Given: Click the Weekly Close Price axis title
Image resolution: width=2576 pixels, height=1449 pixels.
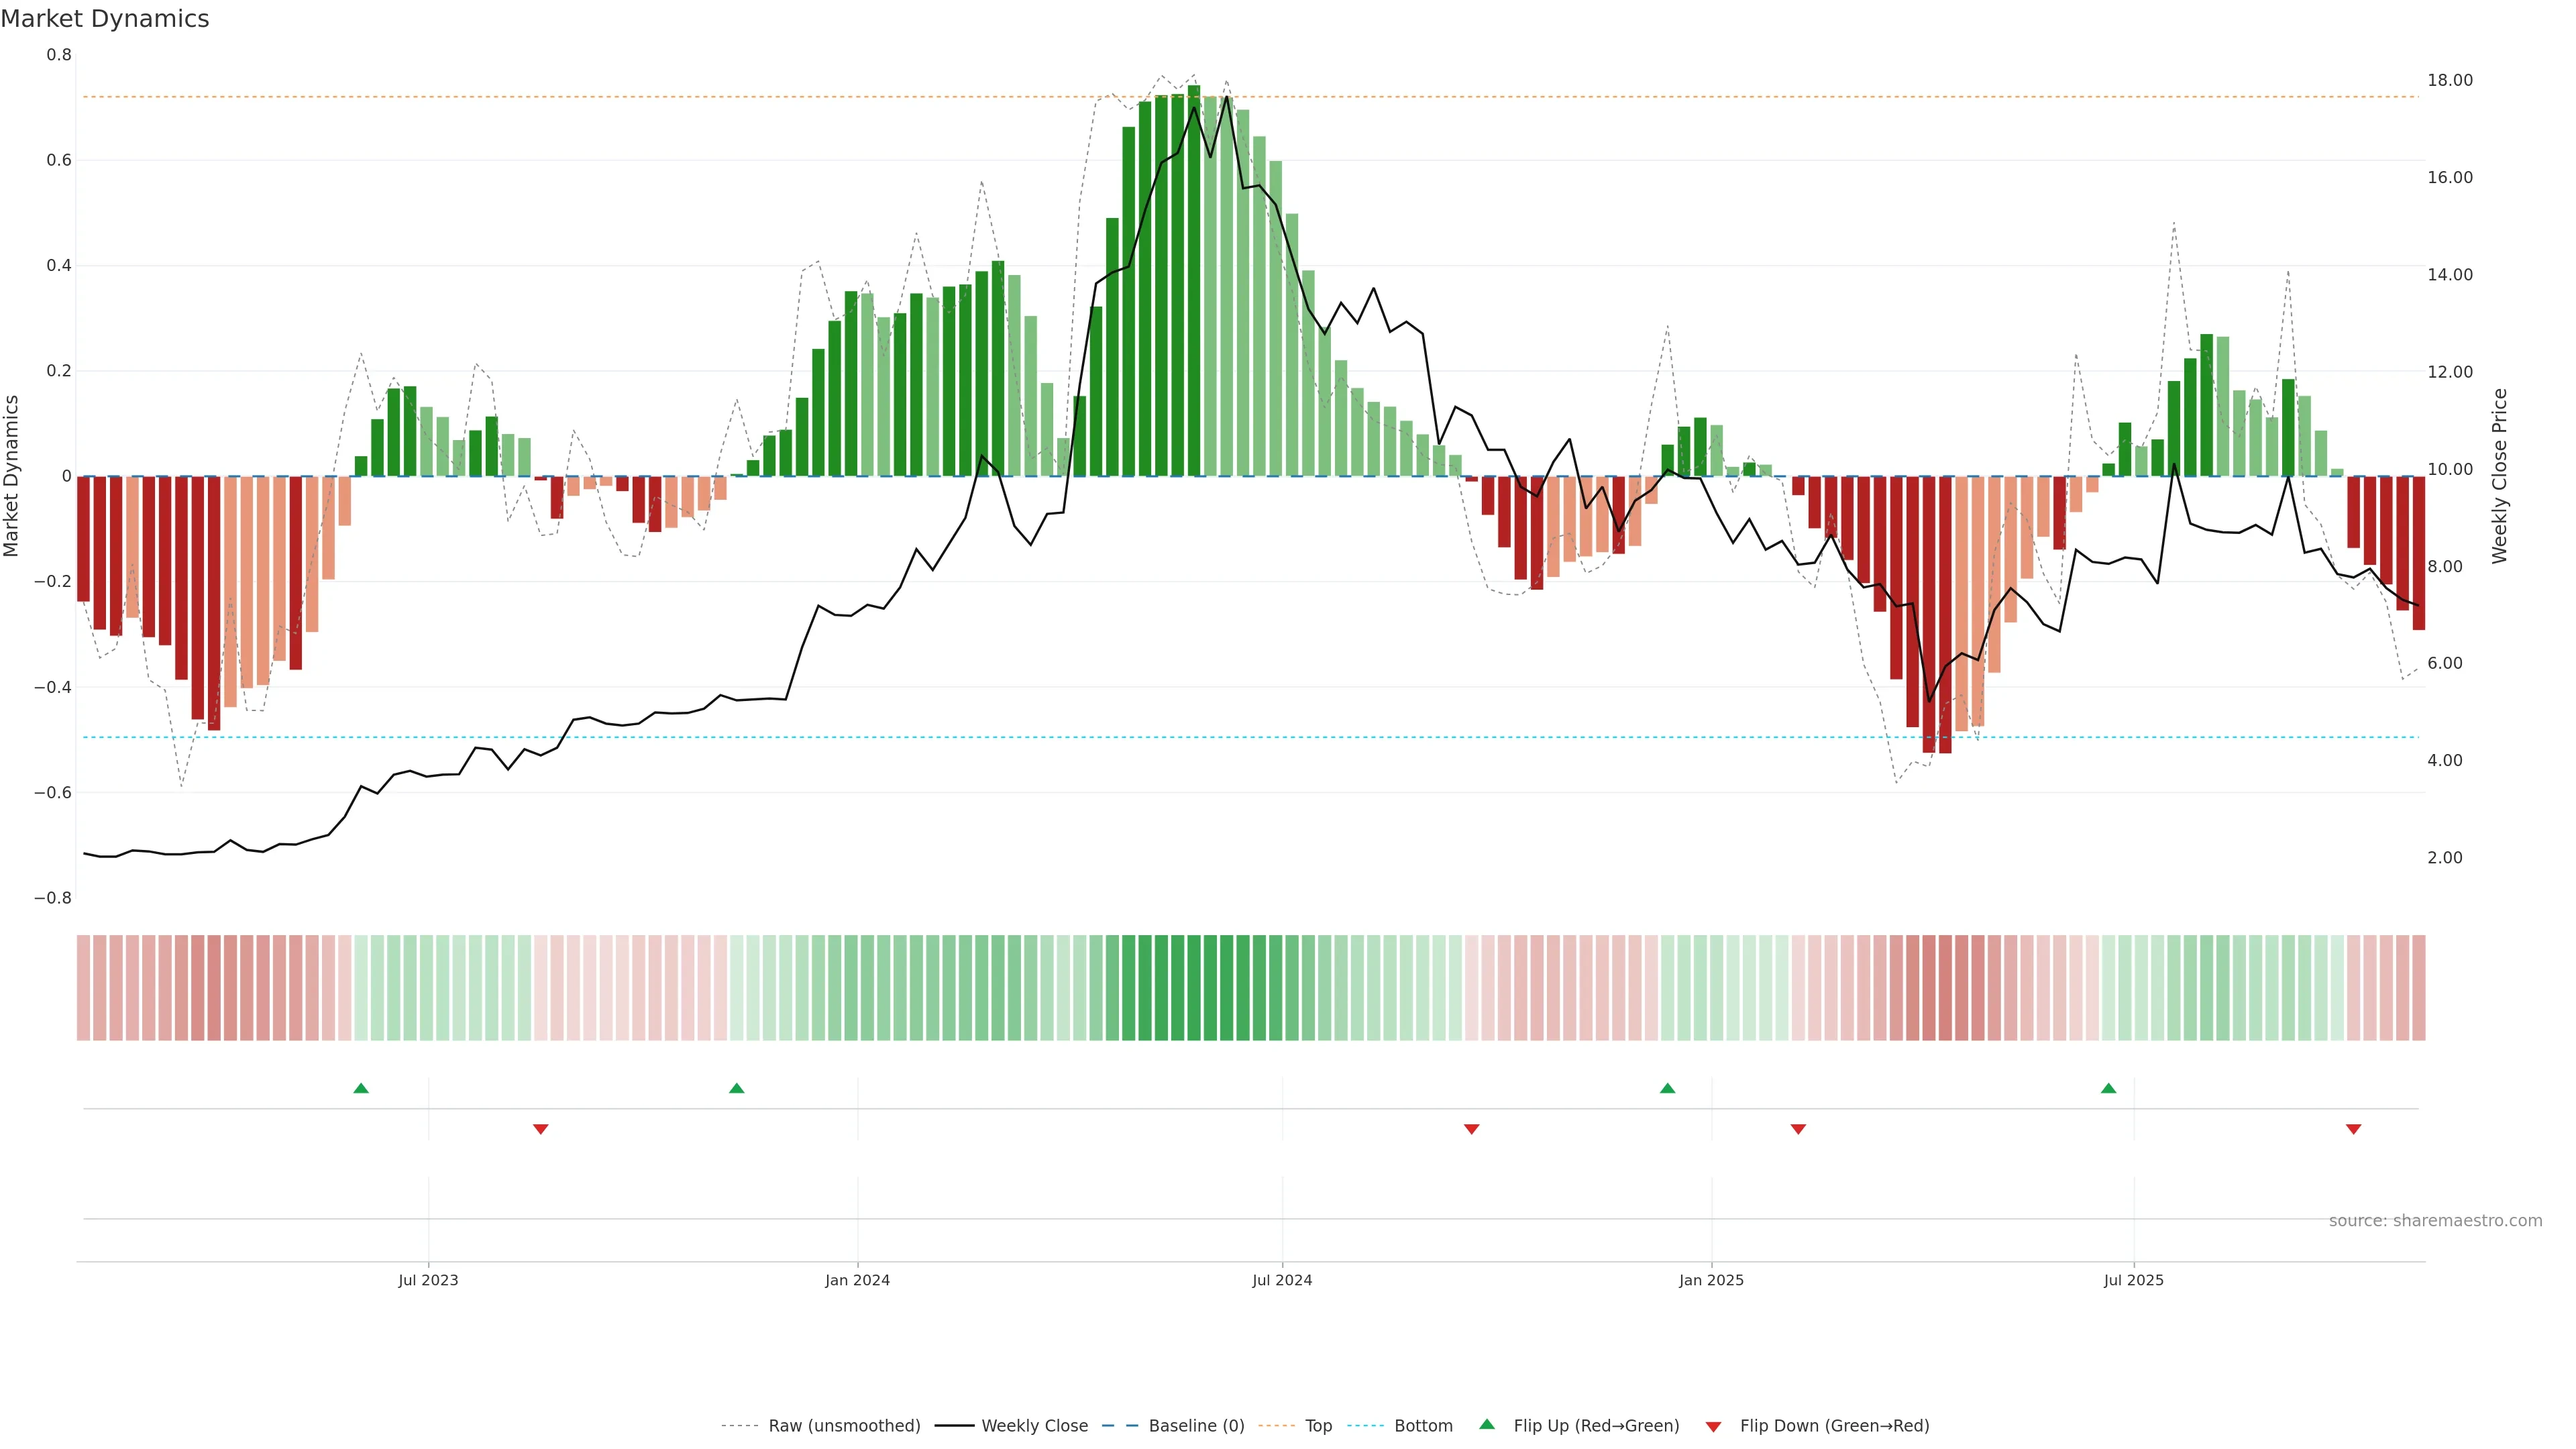Looking at the screenshot, I should tap(2499, 476).
